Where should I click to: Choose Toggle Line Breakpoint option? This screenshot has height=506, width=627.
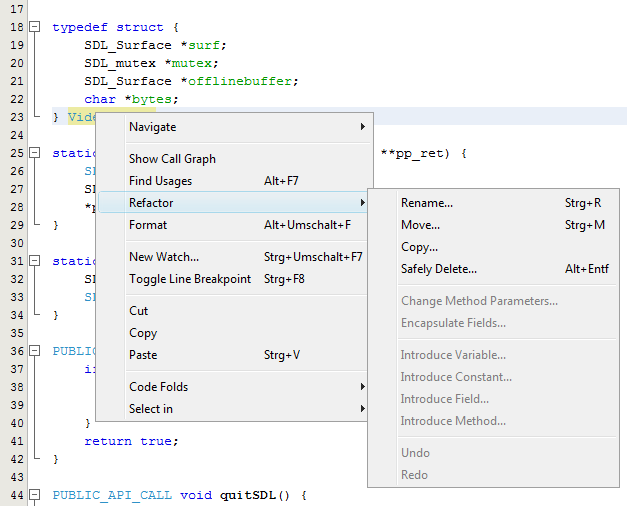click(190, 279)
